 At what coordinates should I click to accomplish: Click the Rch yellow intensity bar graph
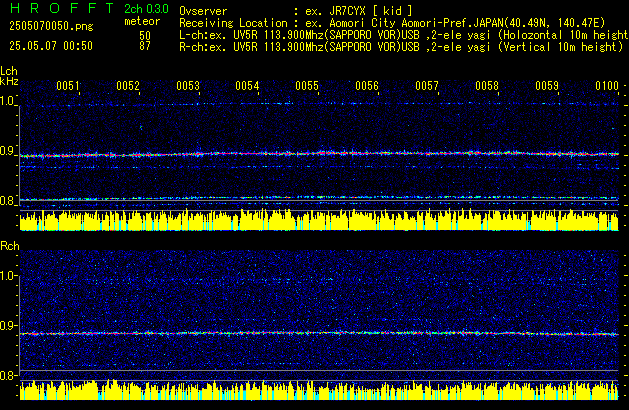pyautogui.click(x=319, y=390)
